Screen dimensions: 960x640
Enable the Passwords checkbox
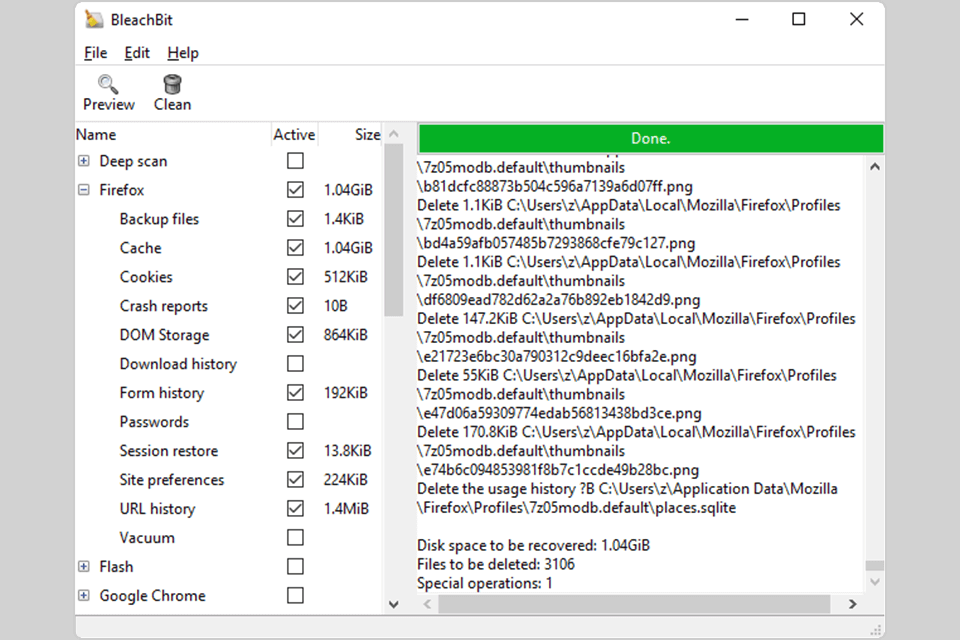coord(295,421)
